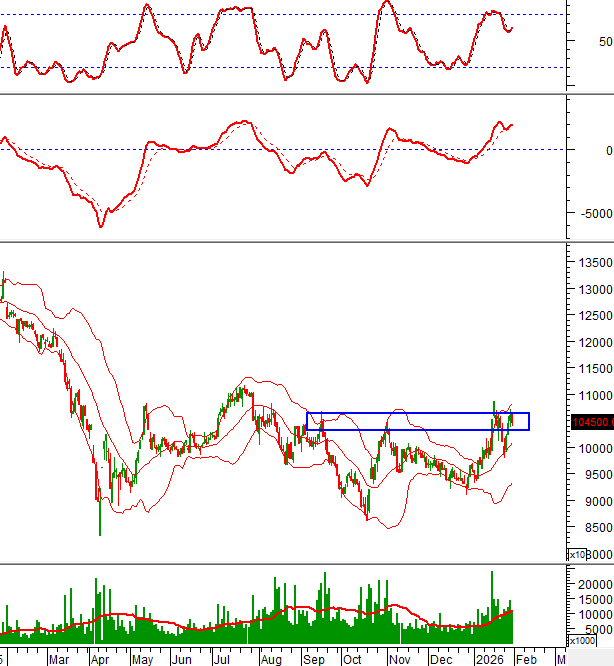This screenshot has width=614, height=666.
Task: Click the 2026 year marker on time axis
Action: point(489,659)
